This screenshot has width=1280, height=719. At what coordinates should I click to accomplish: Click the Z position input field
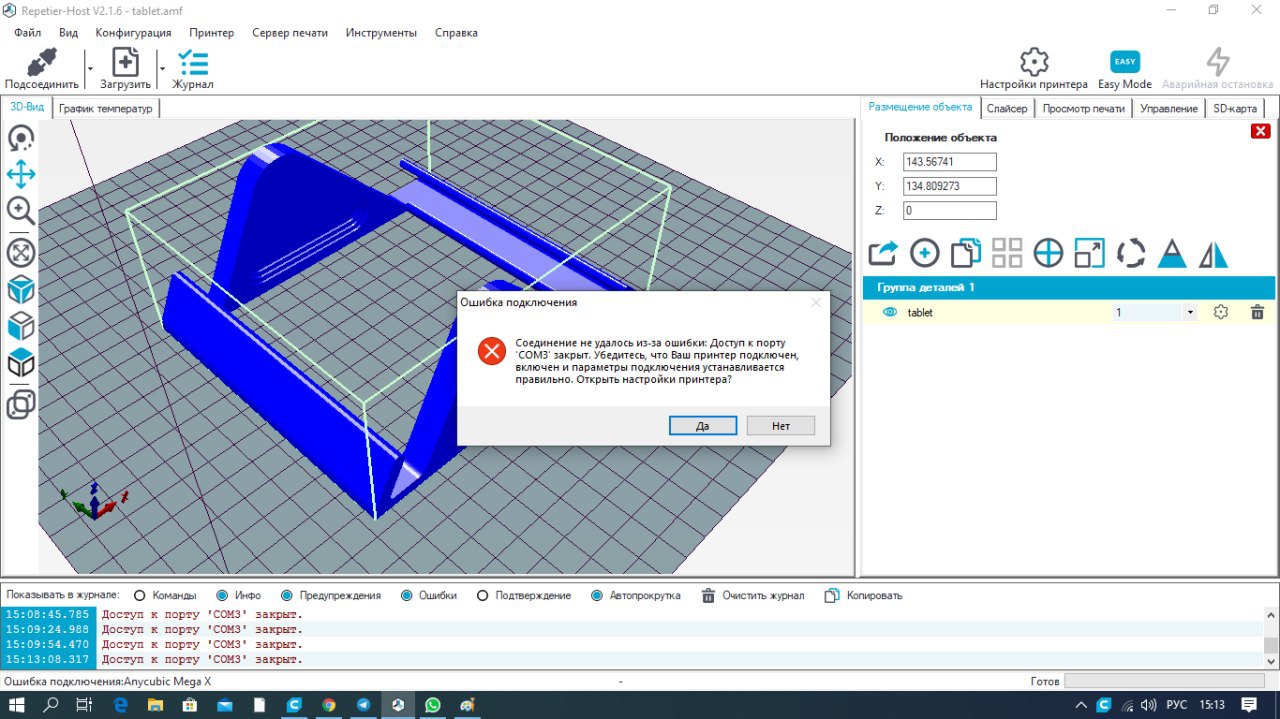pyautogui.click(x=949, y=211)
